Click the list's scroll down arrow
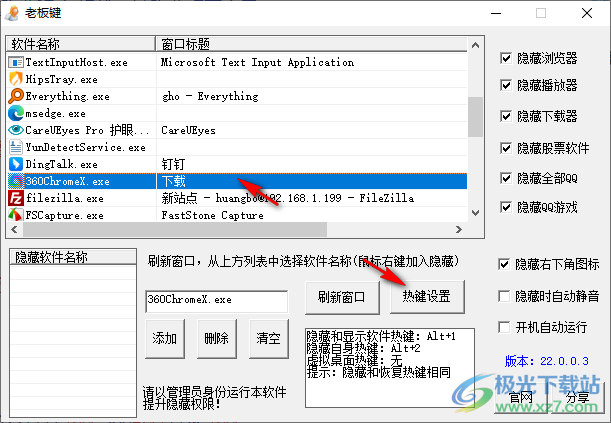 tap(475, 213)
